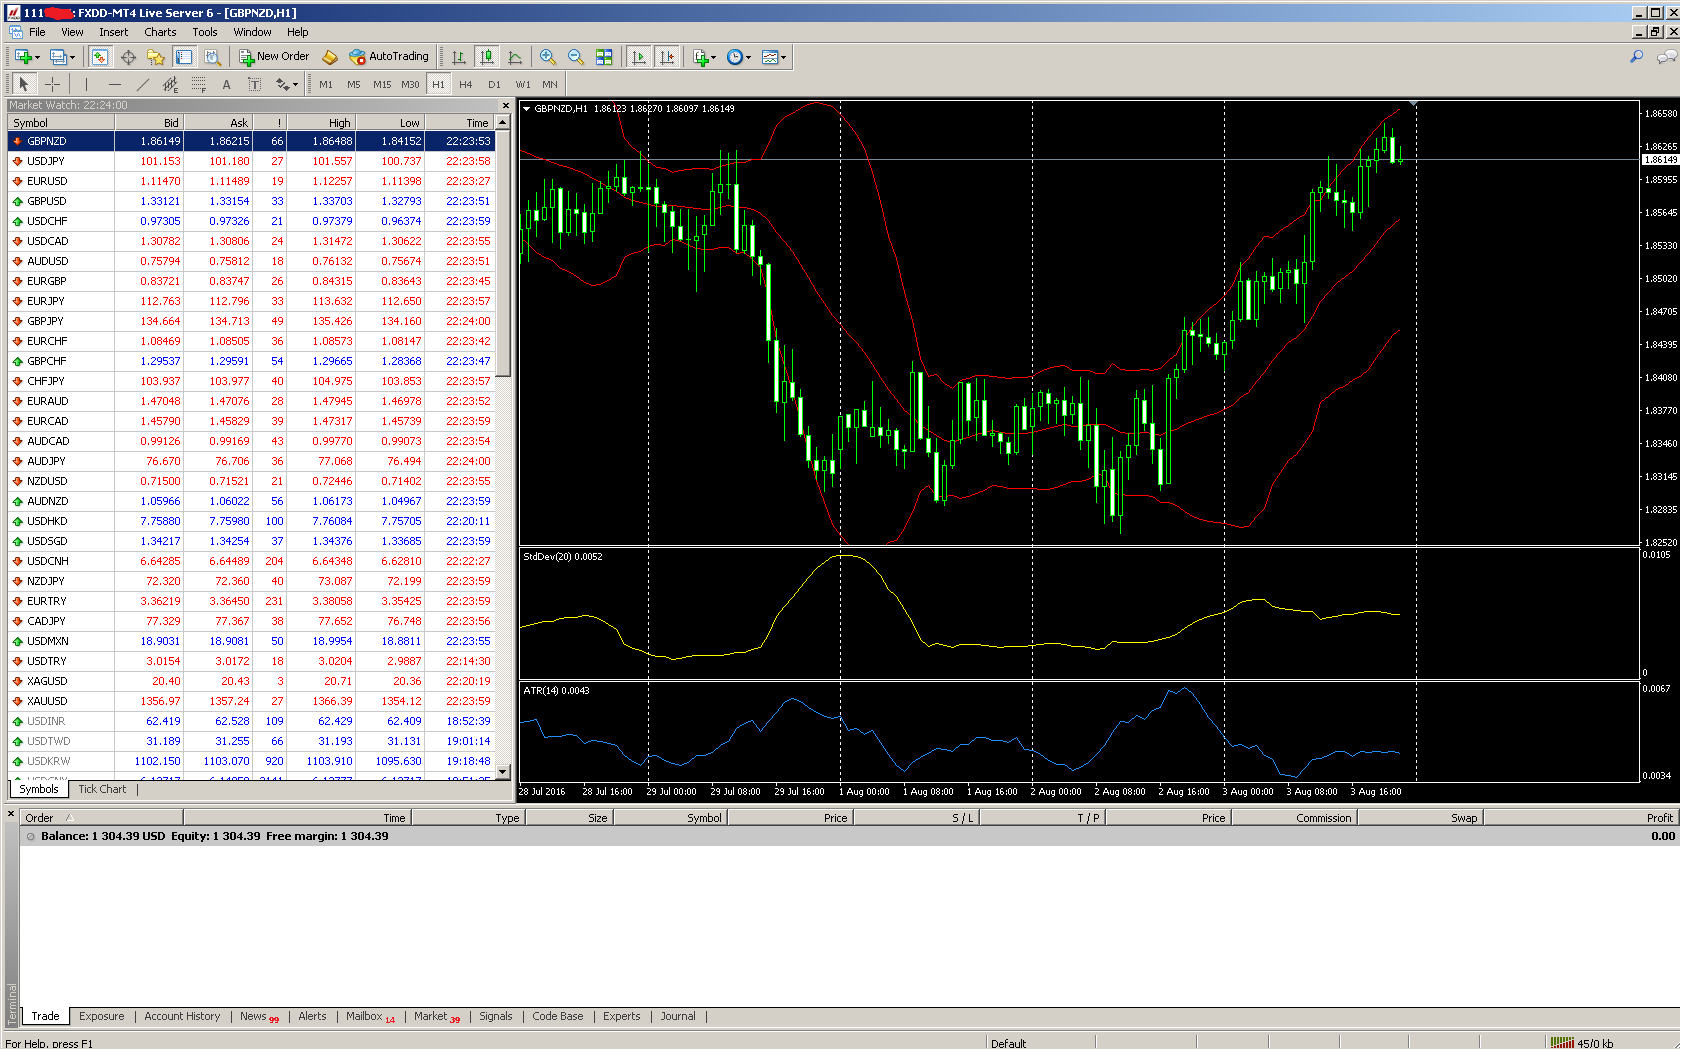Open the Charts menu
The image size is (1688, 1058).
160,32
